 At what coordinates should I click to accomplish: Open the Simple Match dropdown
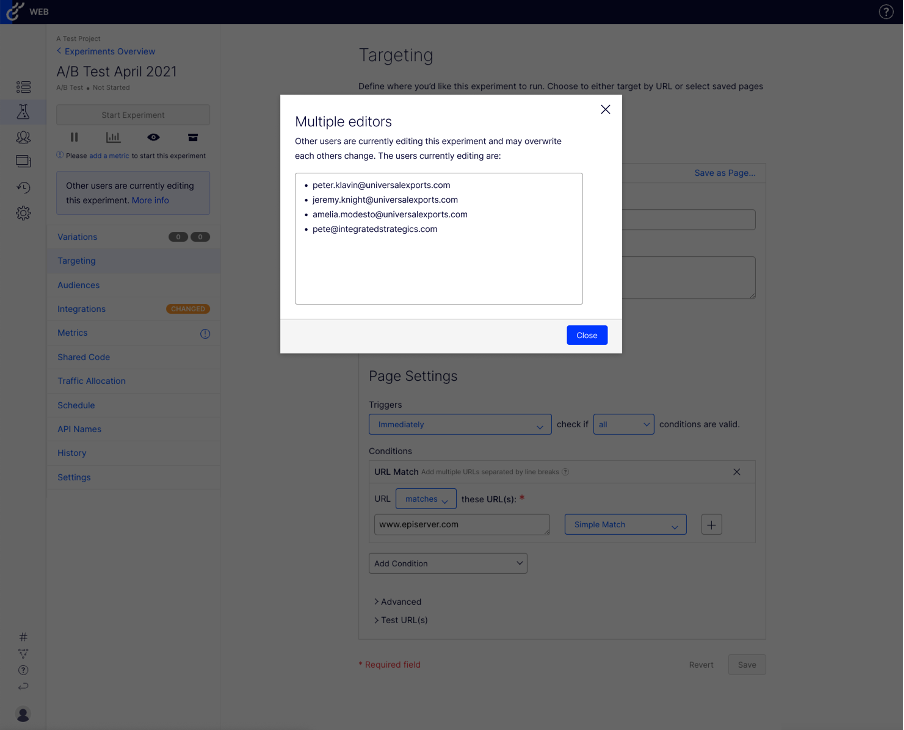click(625, 525)
